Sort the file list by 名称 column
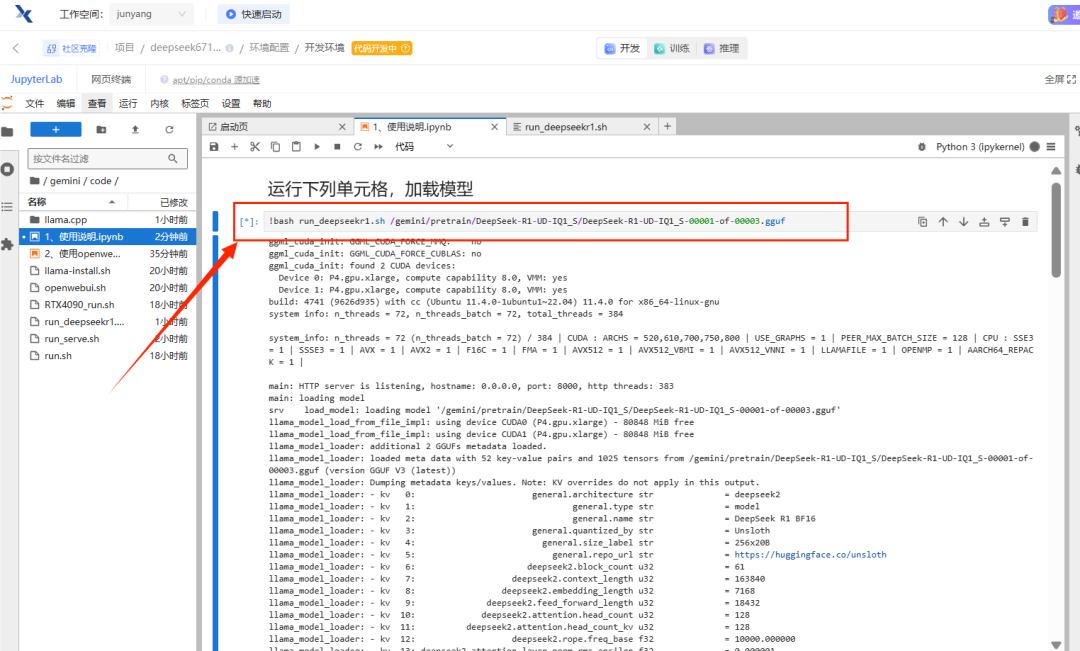1080x651 pixels. coord(72,202)
